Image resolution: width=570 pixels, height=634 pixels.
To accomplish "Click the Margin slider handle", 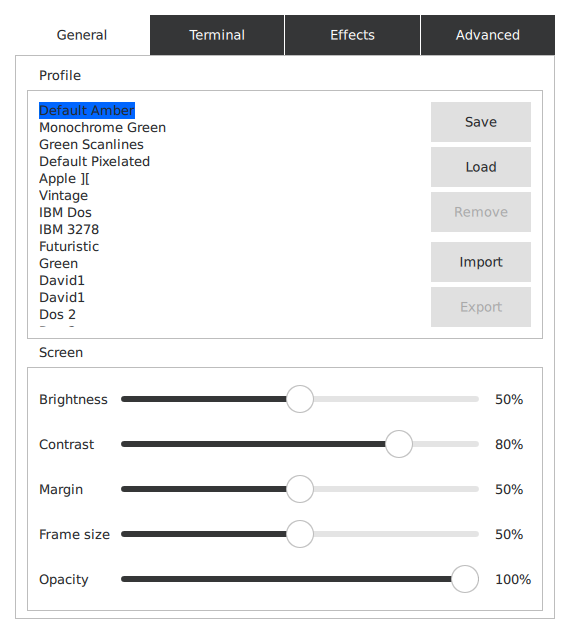I will point(300,489).
